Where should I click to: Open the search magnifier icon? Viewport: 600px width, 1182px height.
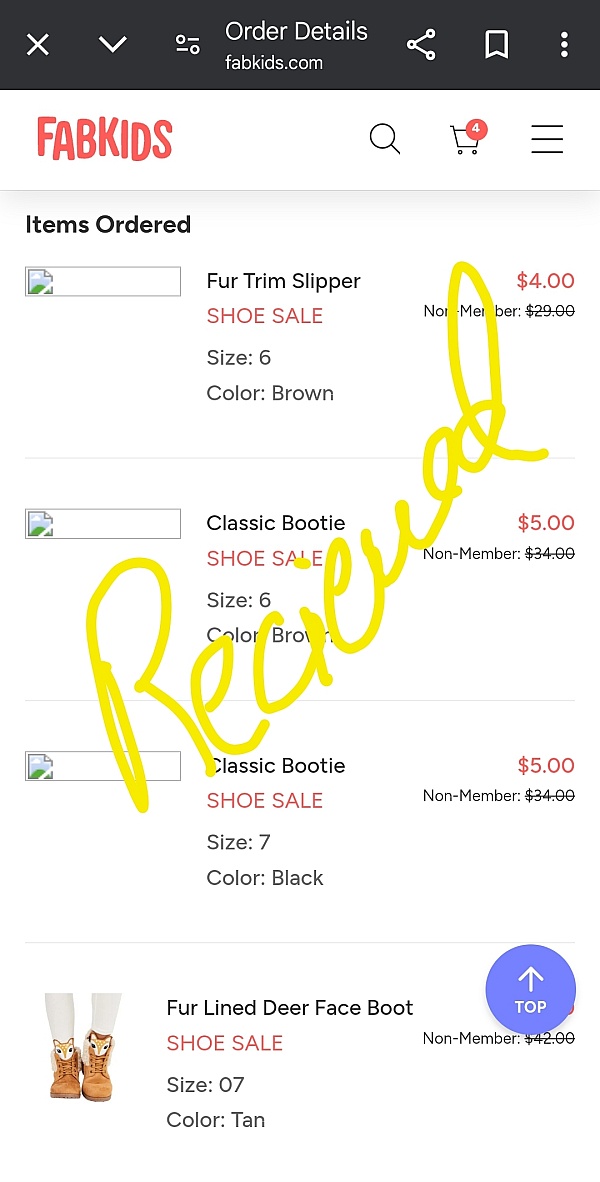pyautogui.click(x=385, y=139)
